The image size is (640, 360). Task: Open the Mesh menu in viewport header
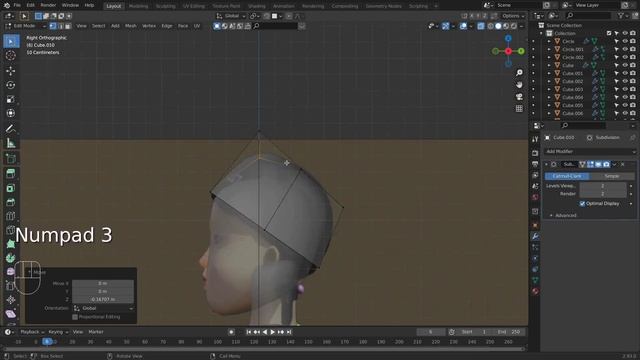point(131,26)
